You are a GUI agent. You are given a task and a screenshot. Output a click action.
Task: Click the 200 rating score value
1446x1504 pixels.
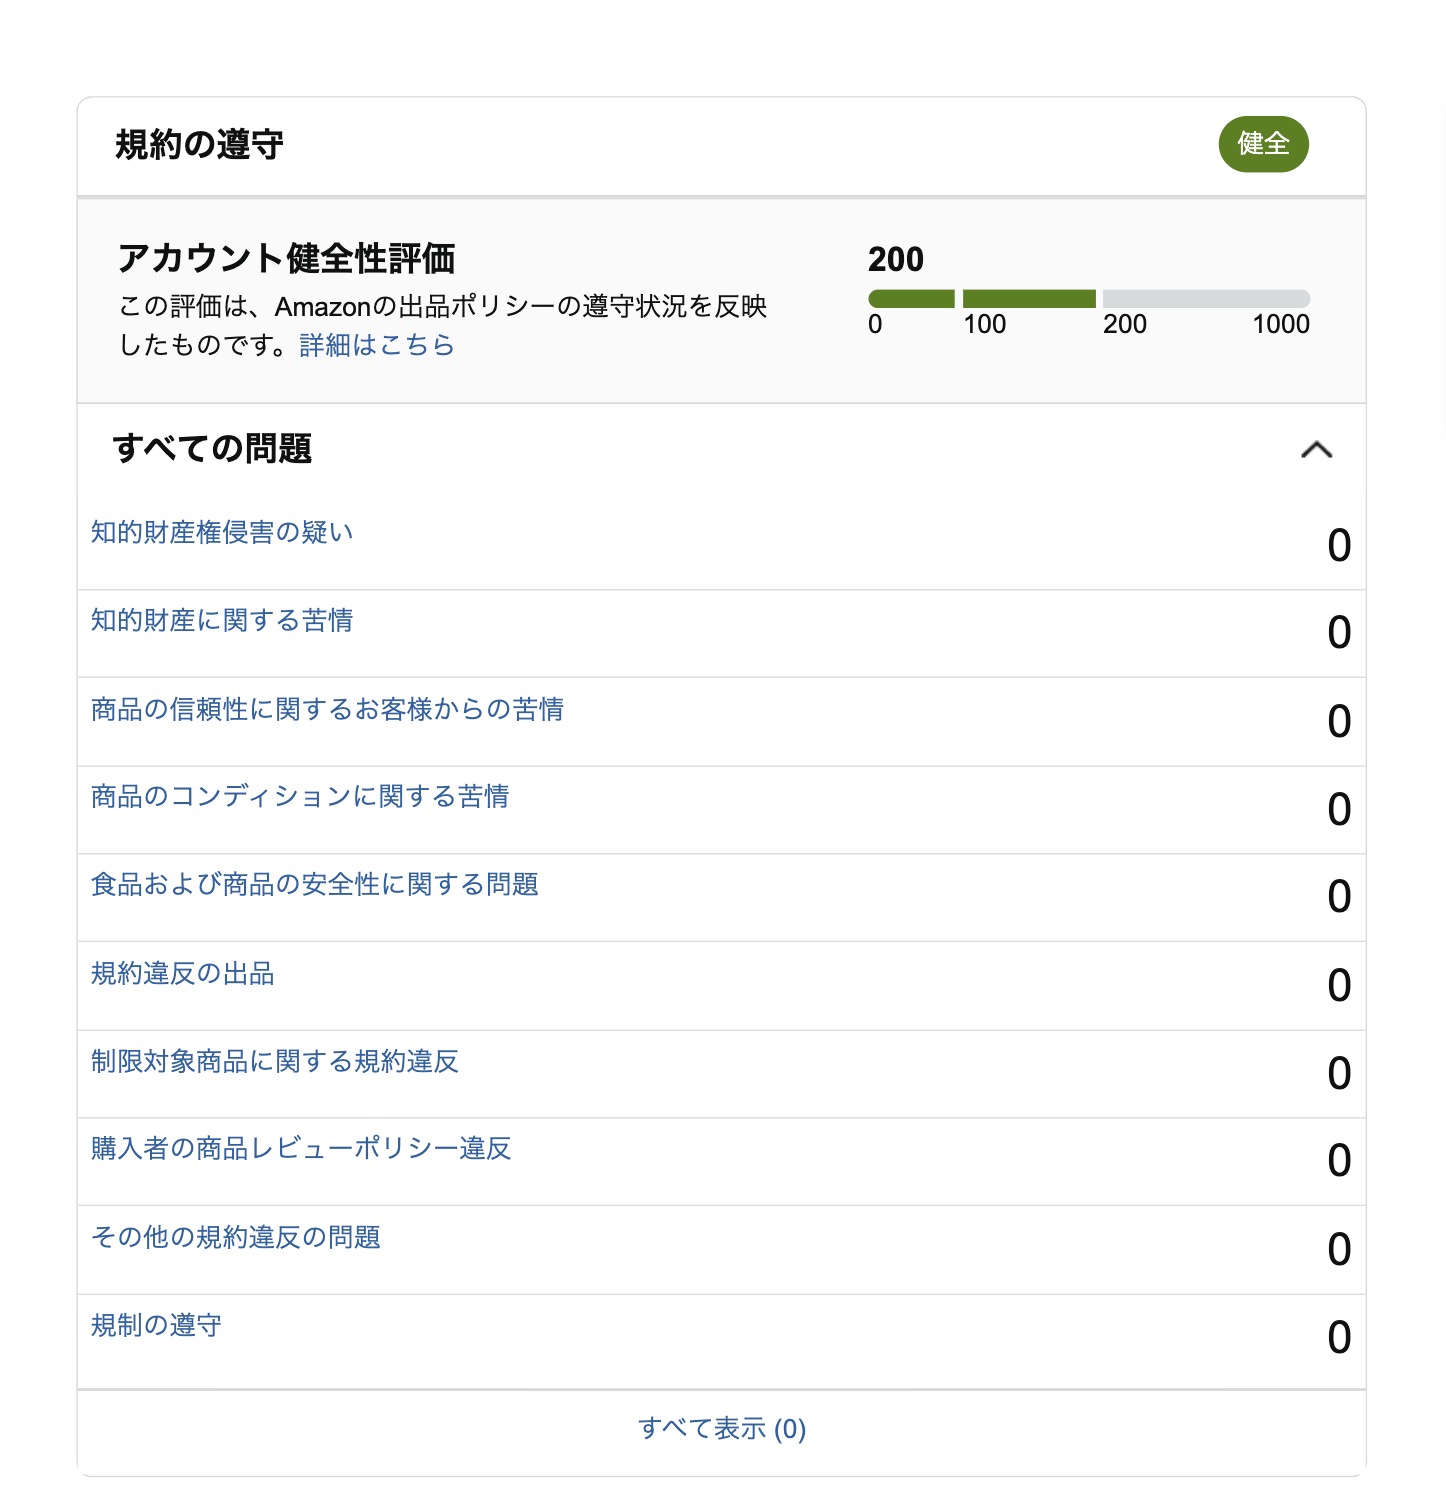(896, 260)
